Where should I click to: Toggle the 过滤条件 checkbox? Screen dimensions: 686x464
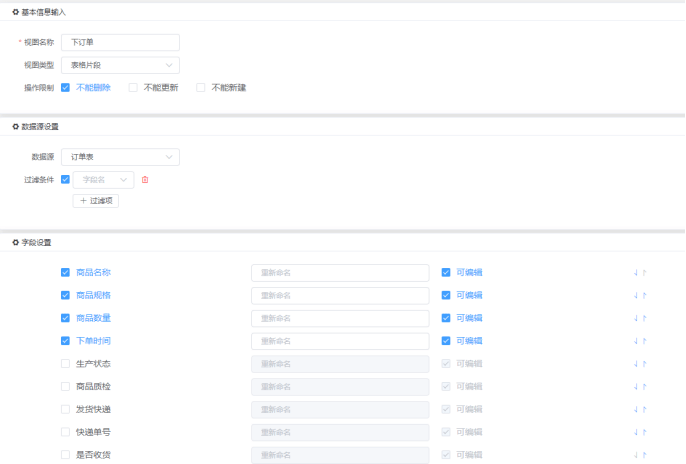point(65,179)
